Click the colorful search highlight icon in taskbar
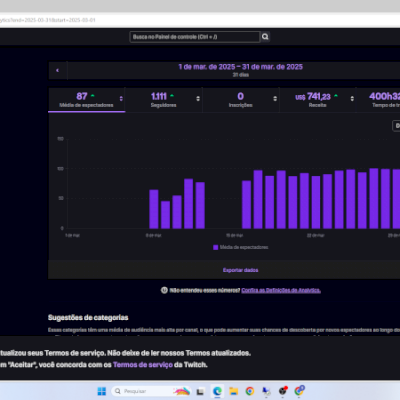 pyautogui.click(x=182, y=391)
